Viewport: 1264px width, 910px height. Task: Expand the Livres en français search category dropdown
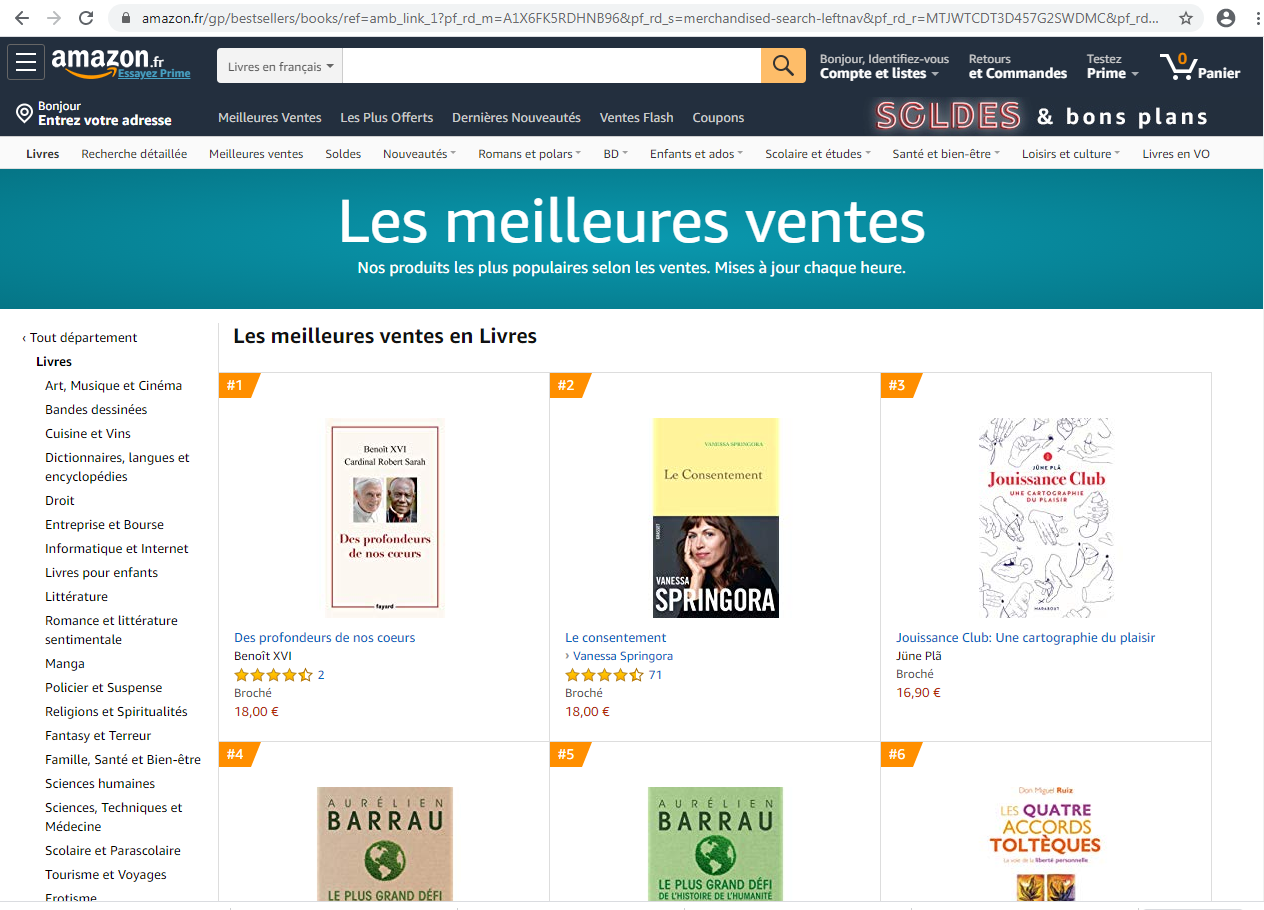tap(280, 67)
